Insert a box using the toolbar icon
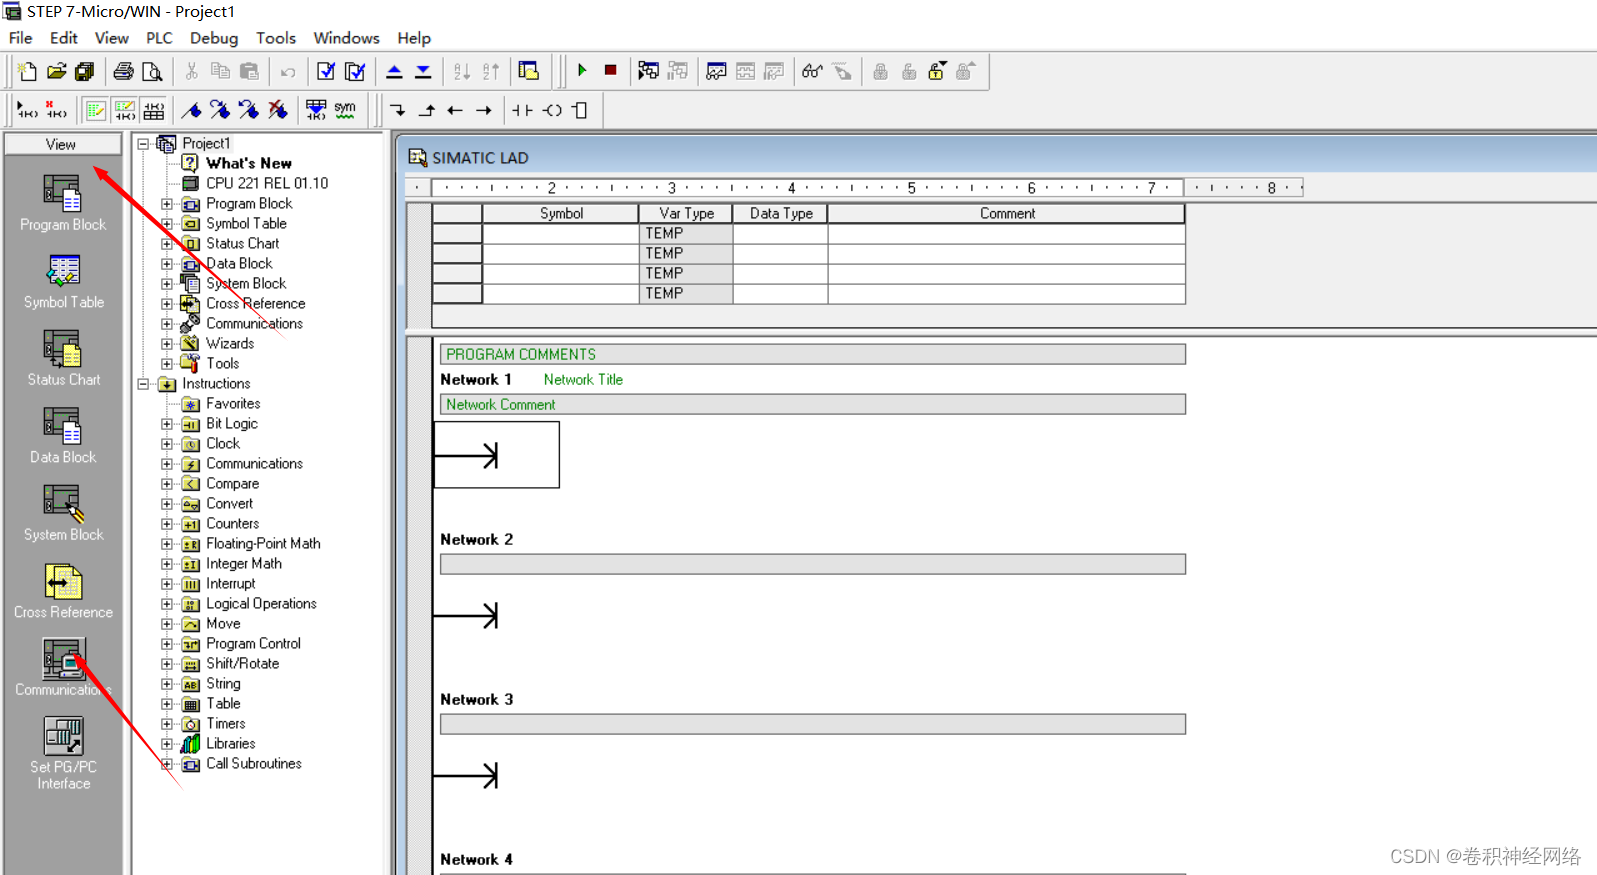 coord(580,110)
